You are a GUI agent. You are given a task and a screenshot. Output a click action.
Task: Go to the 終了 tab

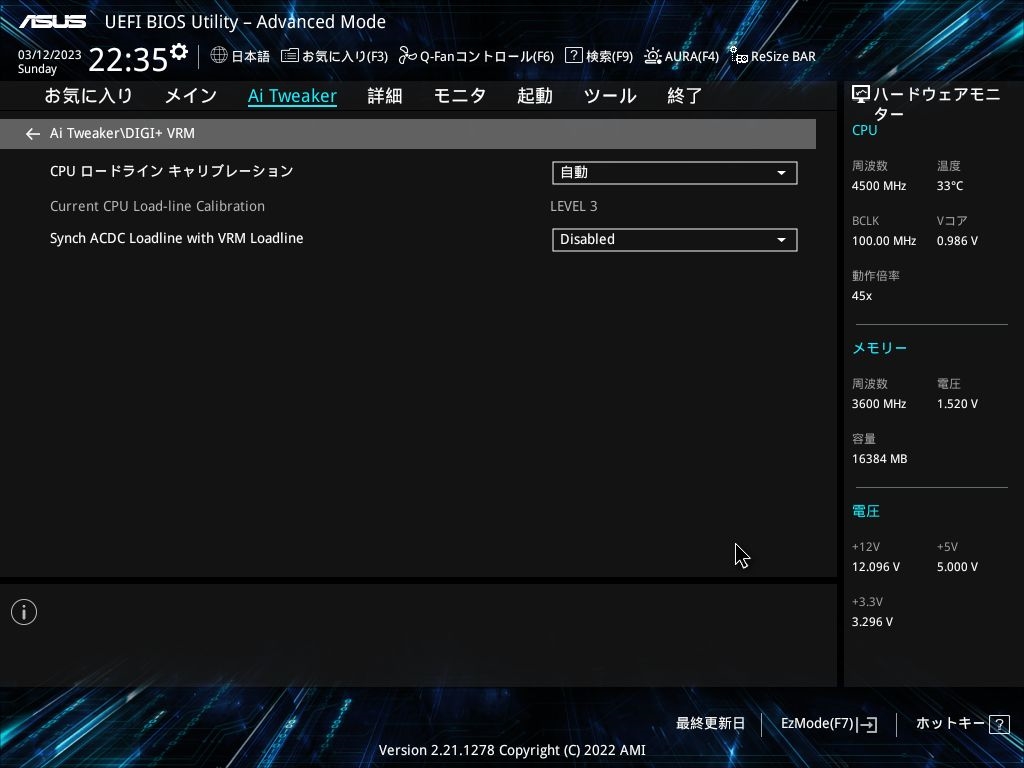[x=684, y=96]
